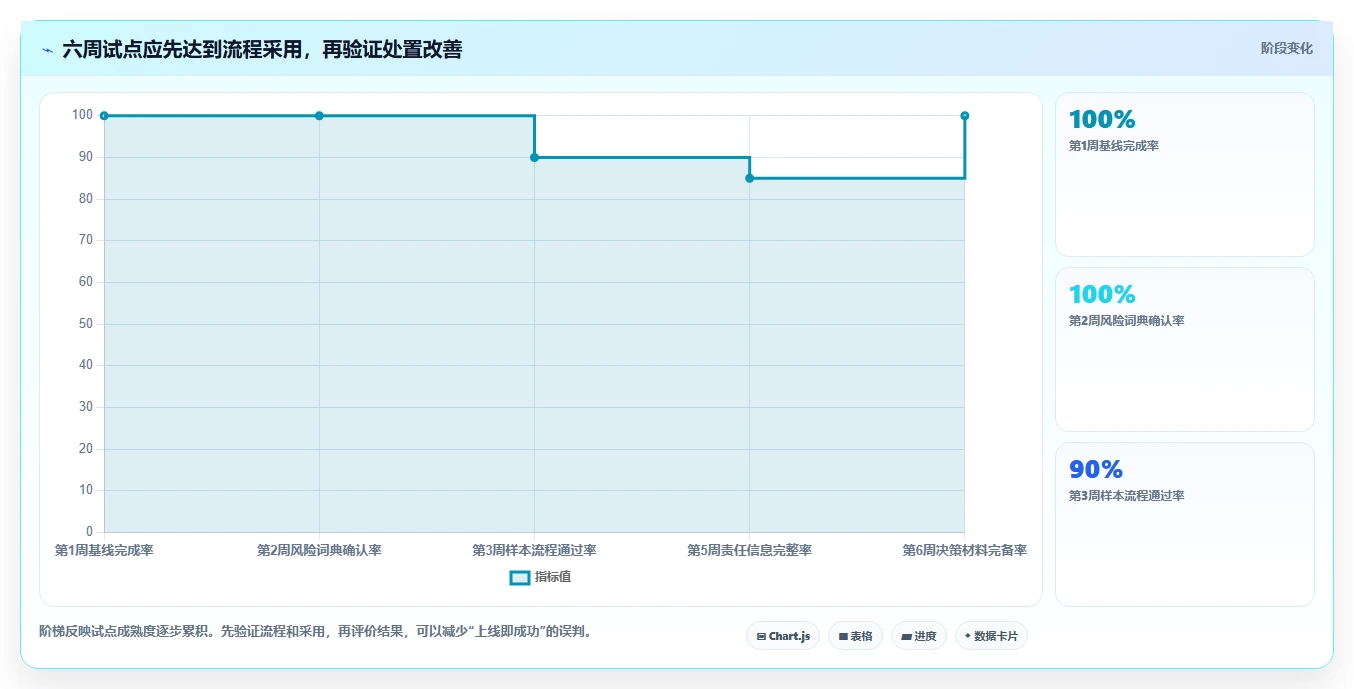Click the y-axis tick label 50
This screenshot has height=689, width=1354.
click(x=86, y=324)
